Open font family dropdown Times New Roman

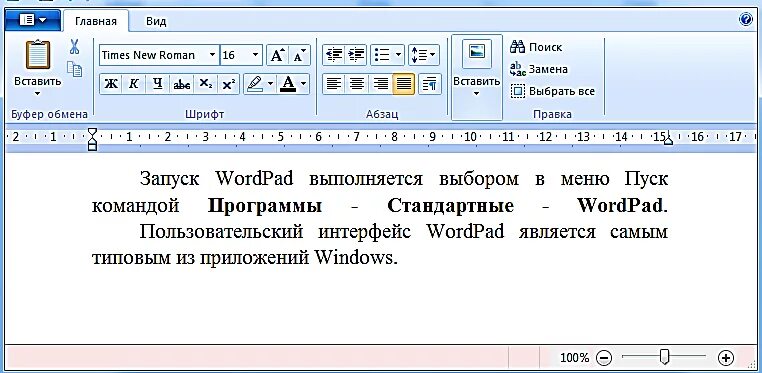coord(212,55)
